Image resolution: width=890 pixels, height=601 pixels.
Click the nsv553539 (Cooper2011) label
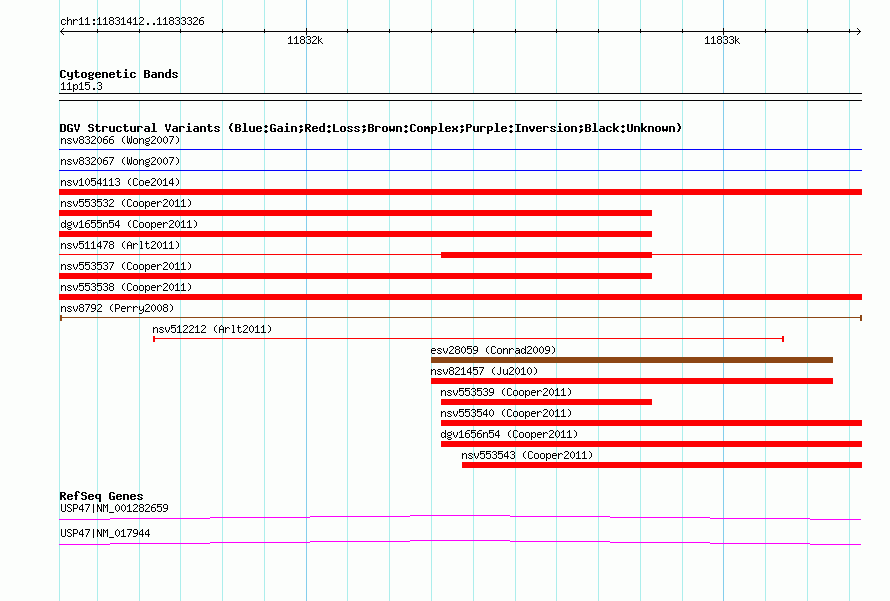point(506,392)
